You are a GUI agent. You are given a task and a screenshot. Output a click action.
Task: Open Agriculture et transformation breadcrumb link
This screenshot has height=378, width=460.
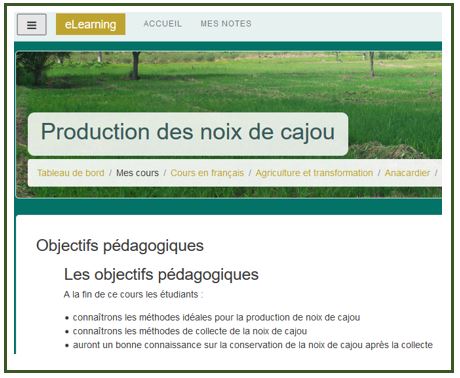click(x=314, y=173)
